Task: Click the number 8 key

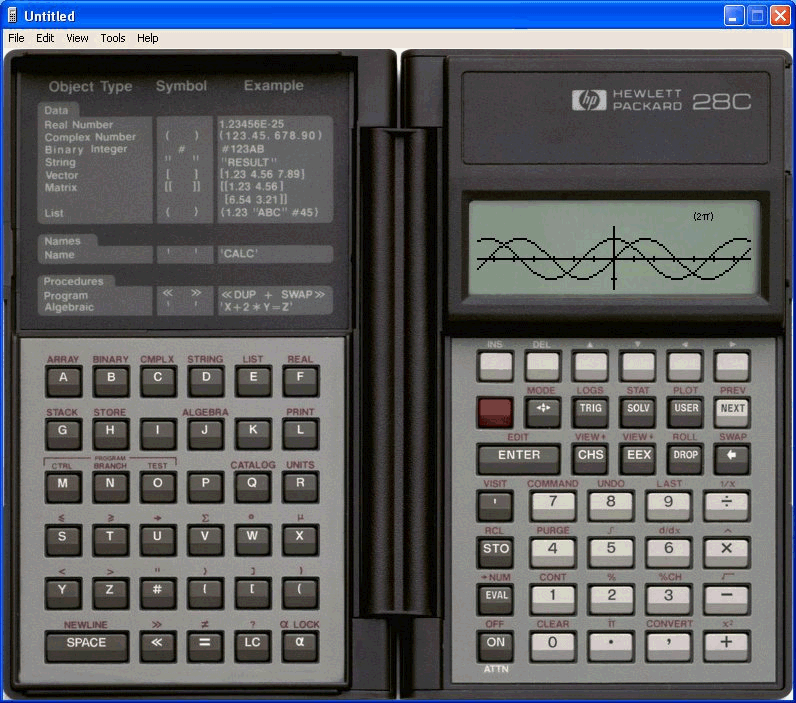Action: click(x=611, y=505)
